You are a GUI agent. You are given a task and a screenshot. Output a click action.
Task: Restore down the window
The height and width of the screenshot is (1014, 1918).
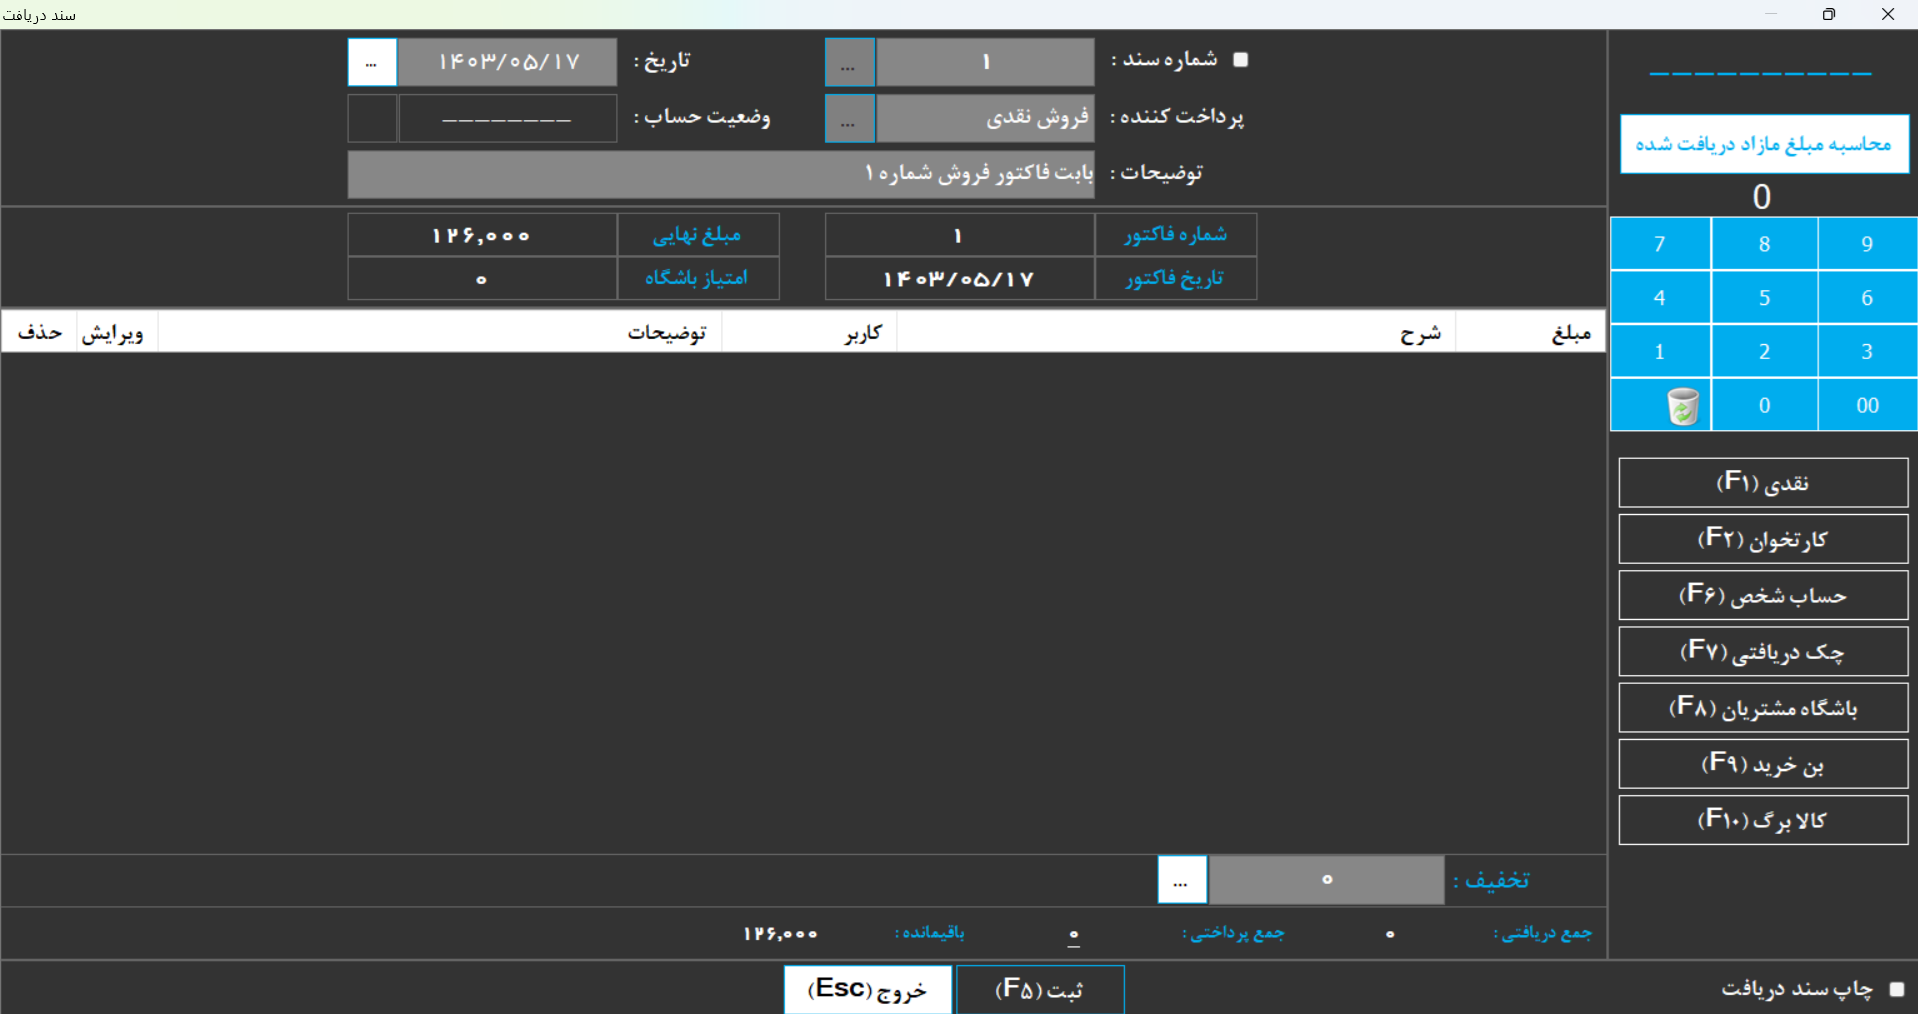(1829, 14)
